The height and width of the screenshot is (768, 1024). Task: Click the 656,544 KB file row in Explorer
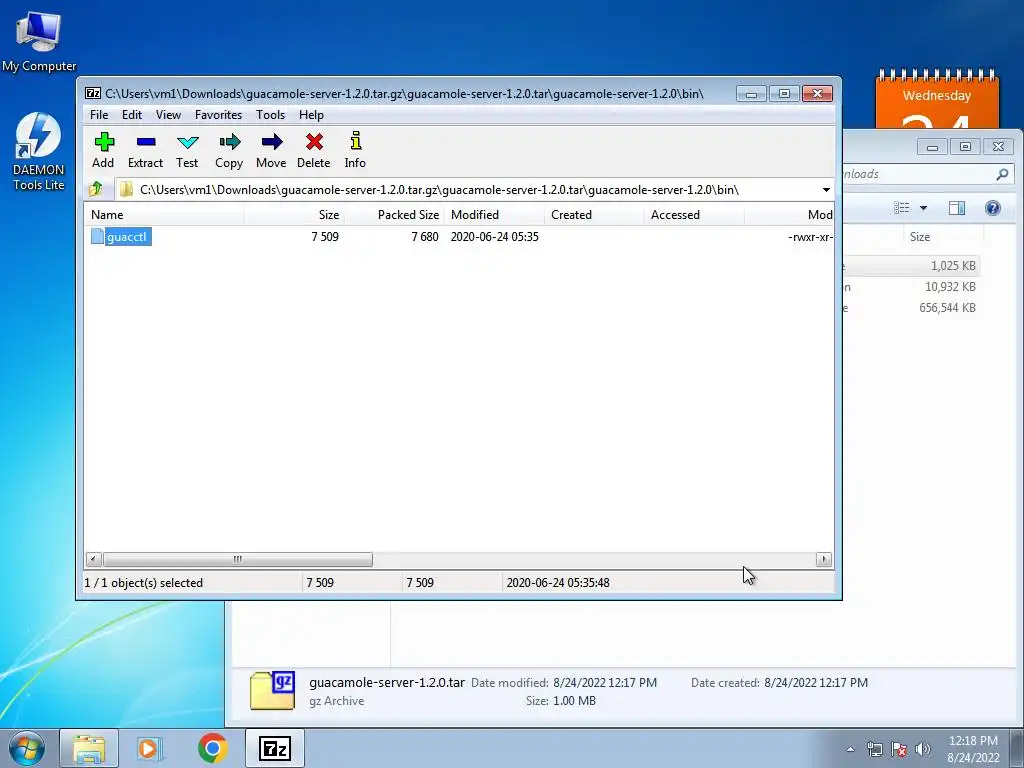coord(912,308)
